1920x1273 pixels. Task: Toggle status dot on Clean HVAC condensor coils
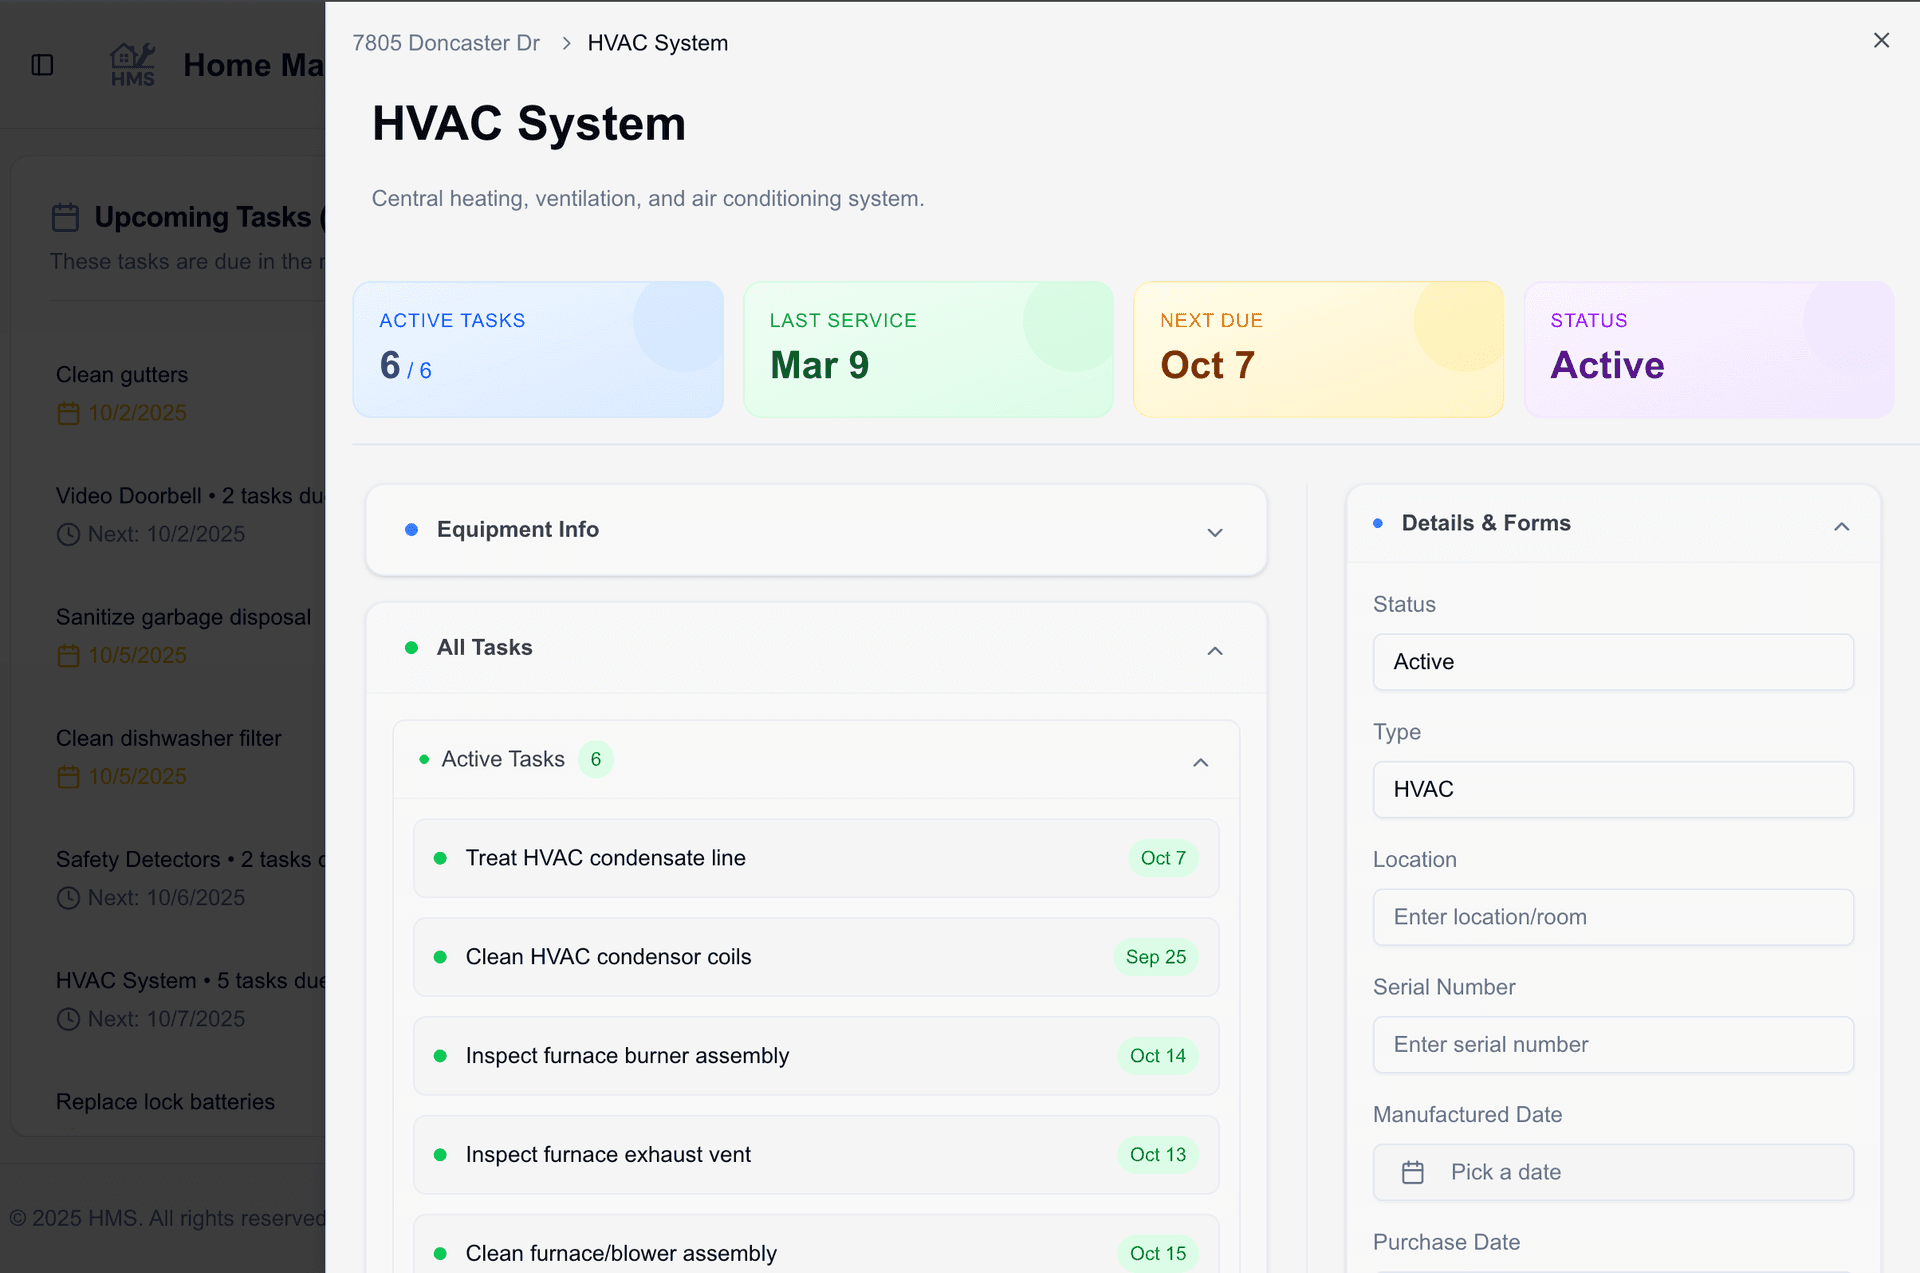[440, 957]
